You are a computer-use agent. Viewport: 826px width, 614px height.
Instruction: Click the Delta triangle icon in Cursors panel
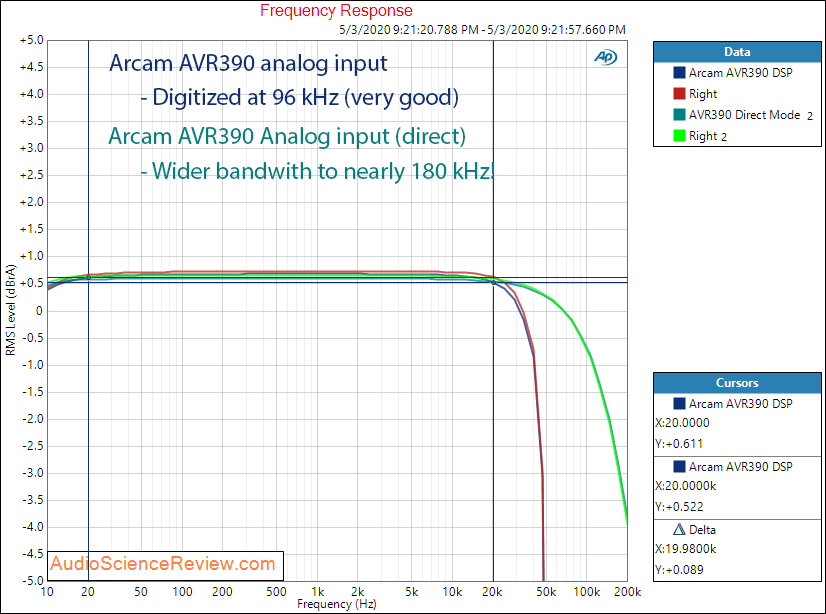pyautogui.click(x=679, y=529)
